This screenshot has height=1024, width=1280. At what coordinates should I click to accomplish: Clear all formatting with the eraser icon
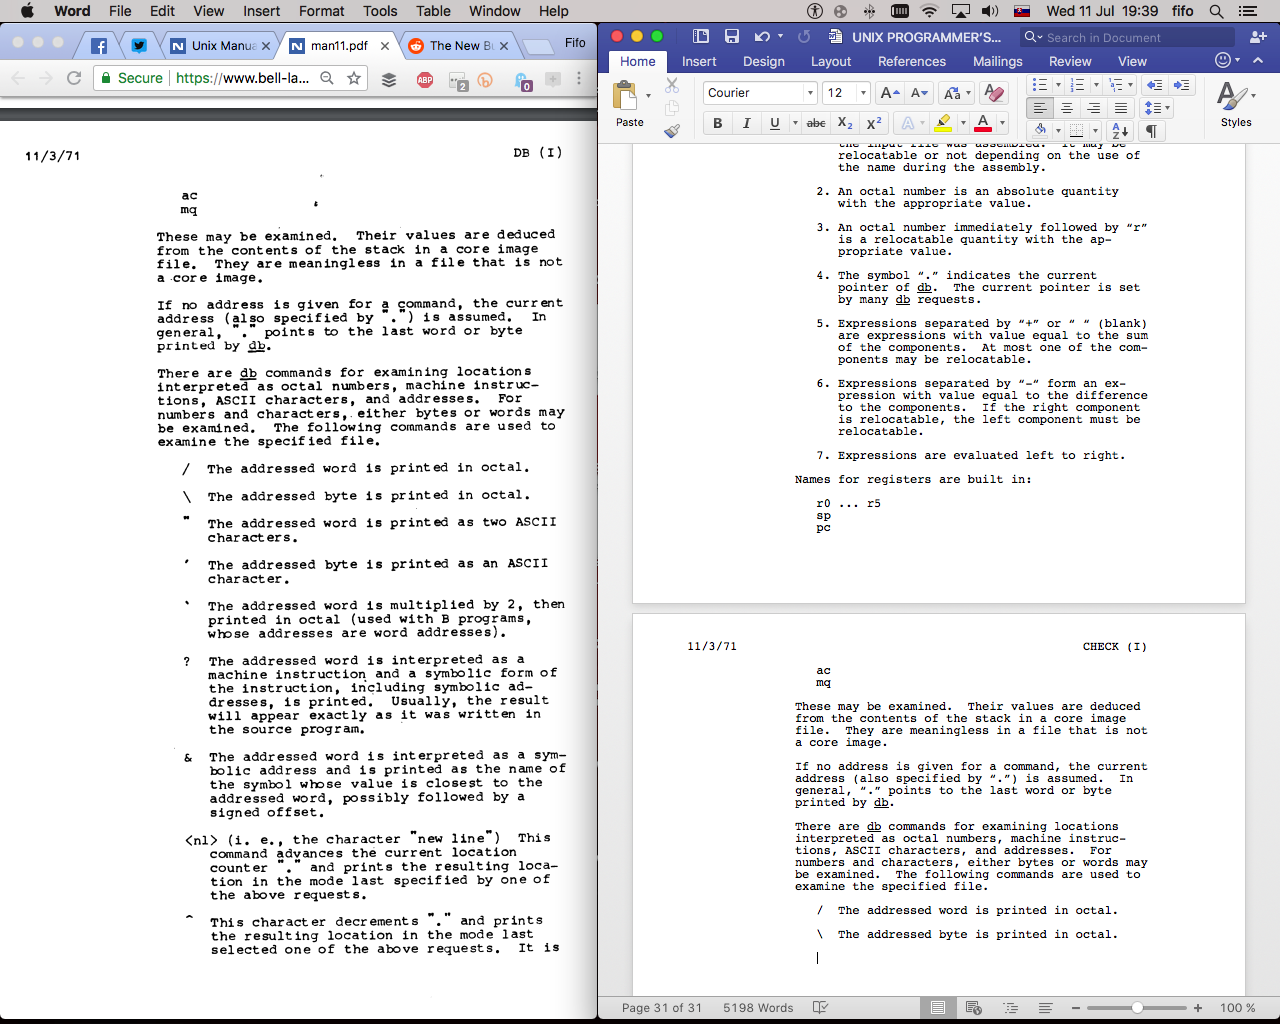[x=994, y=93]
